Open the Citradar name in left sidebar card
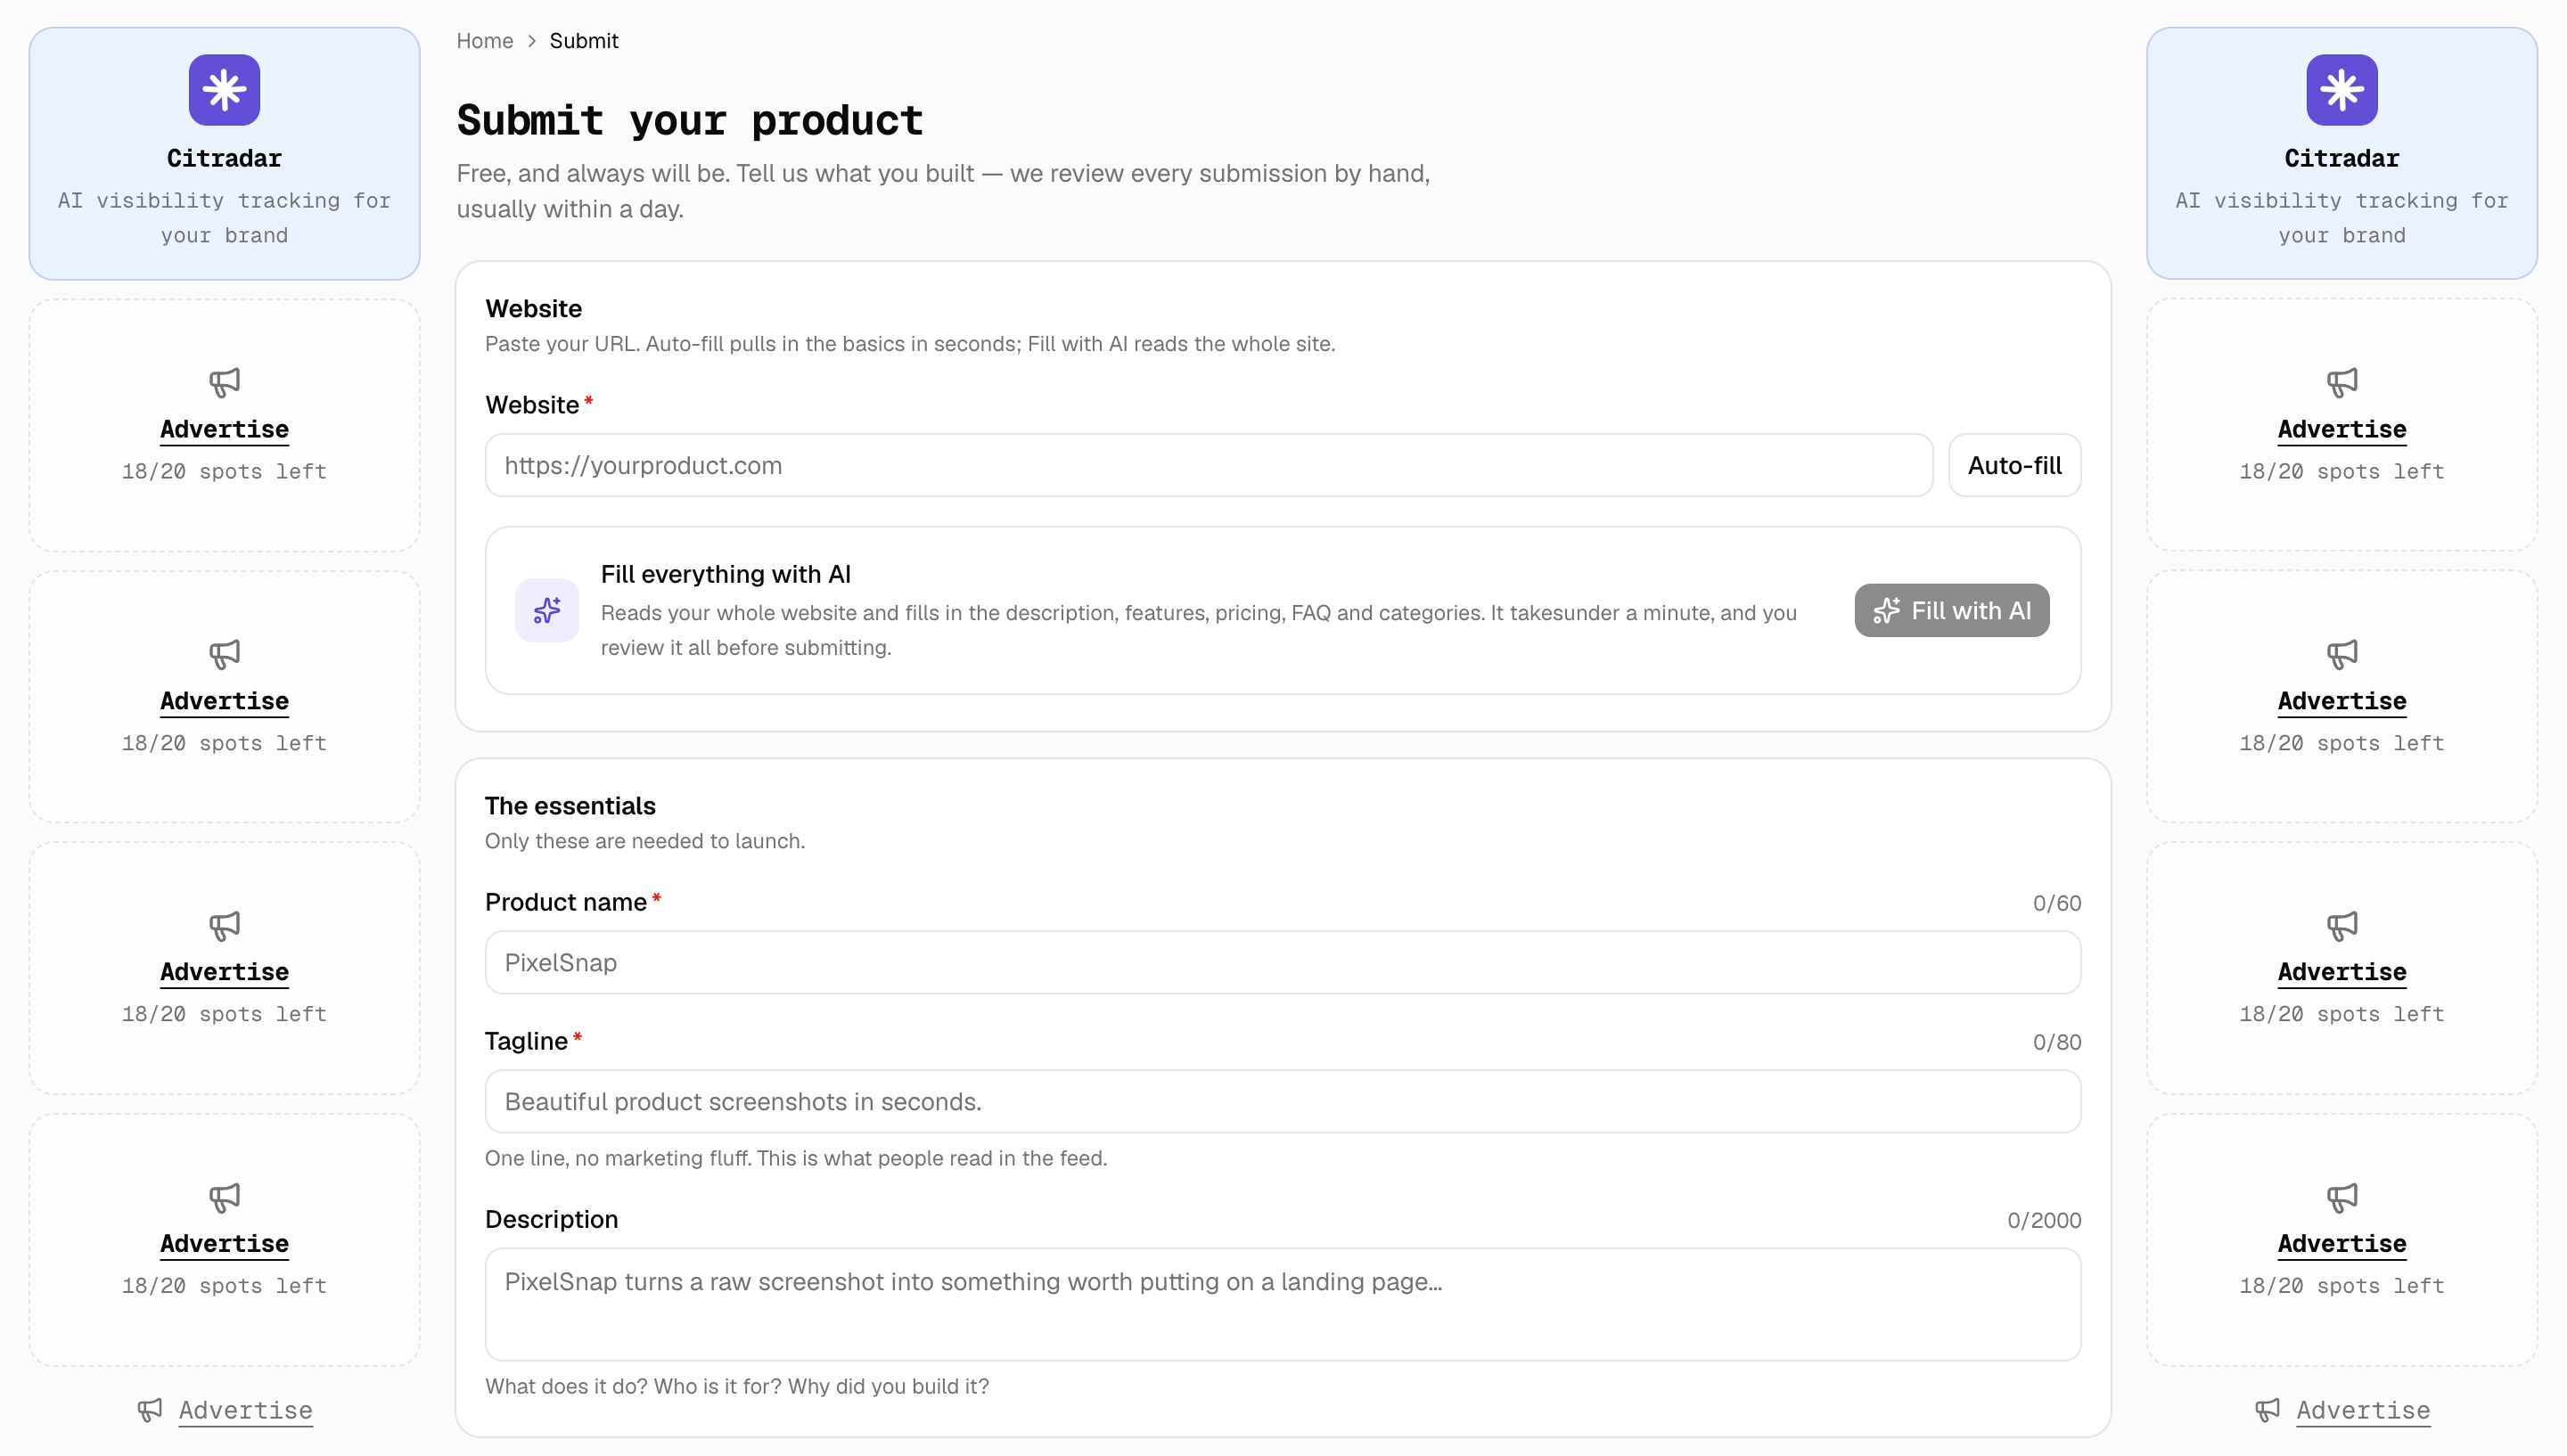Image resolution: width=2567 pixels, height=1456 pixels. 224,158
